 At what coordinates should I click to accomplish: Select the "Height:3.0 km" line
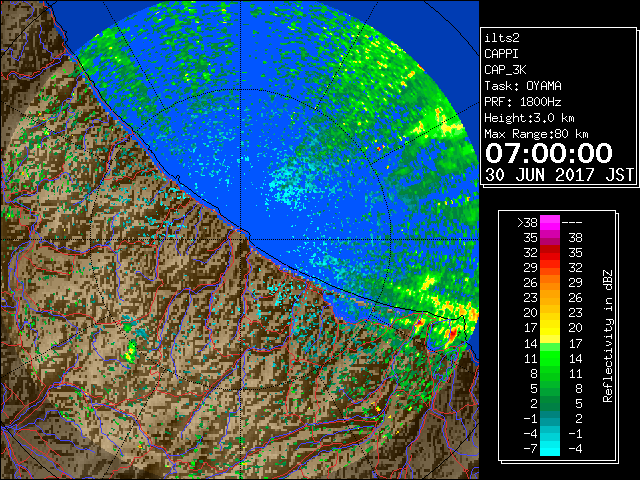coord(529,118)
